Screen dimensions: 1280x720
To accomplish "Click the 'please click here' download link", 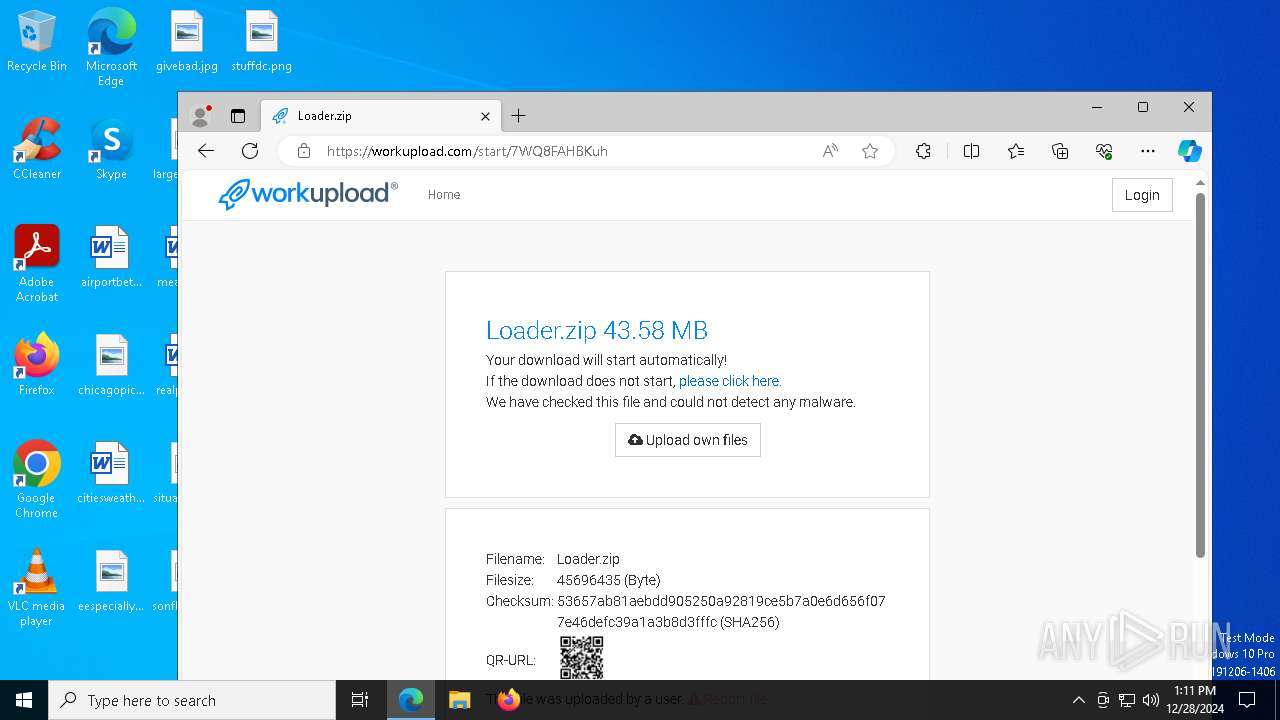I will point(730,381).
